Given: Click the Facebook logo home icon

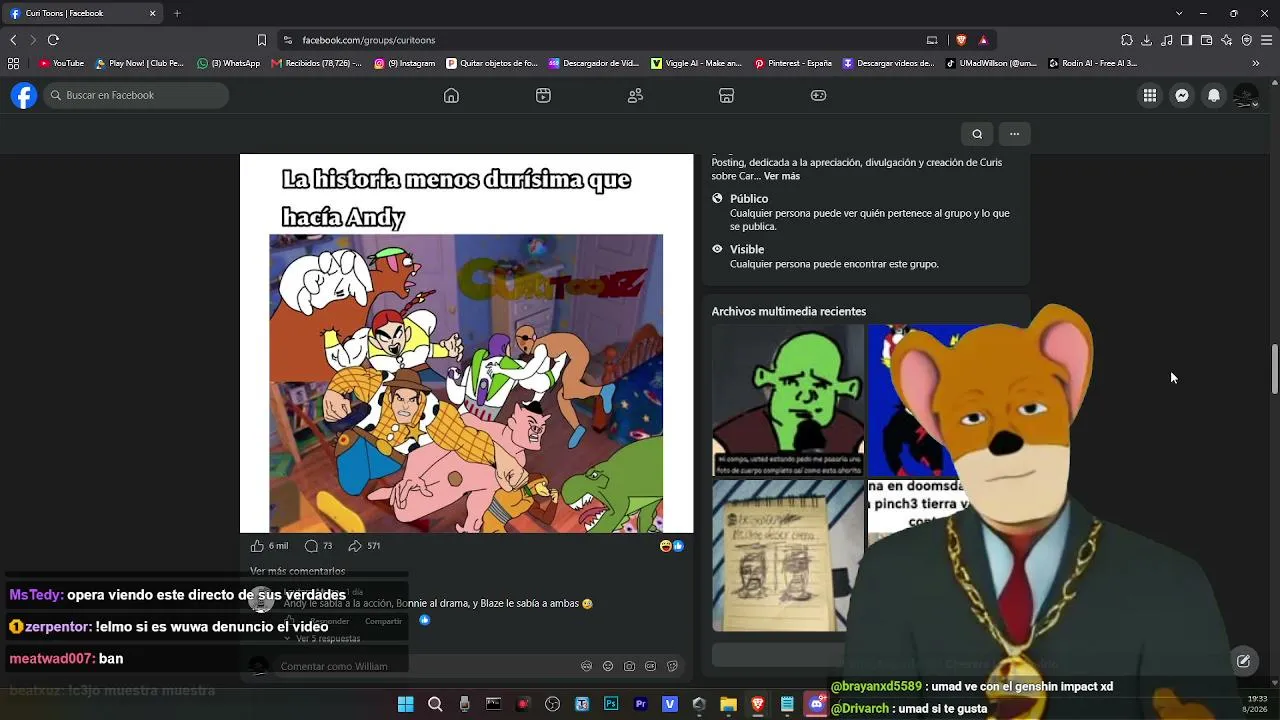Looking at the screenshot, I should 24,95.
